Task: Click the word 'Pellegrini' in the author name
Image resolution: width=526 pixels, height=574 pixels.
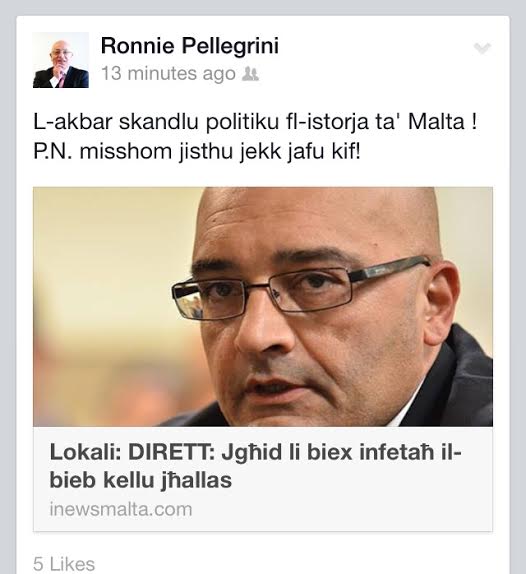Action: click(230, 46)
